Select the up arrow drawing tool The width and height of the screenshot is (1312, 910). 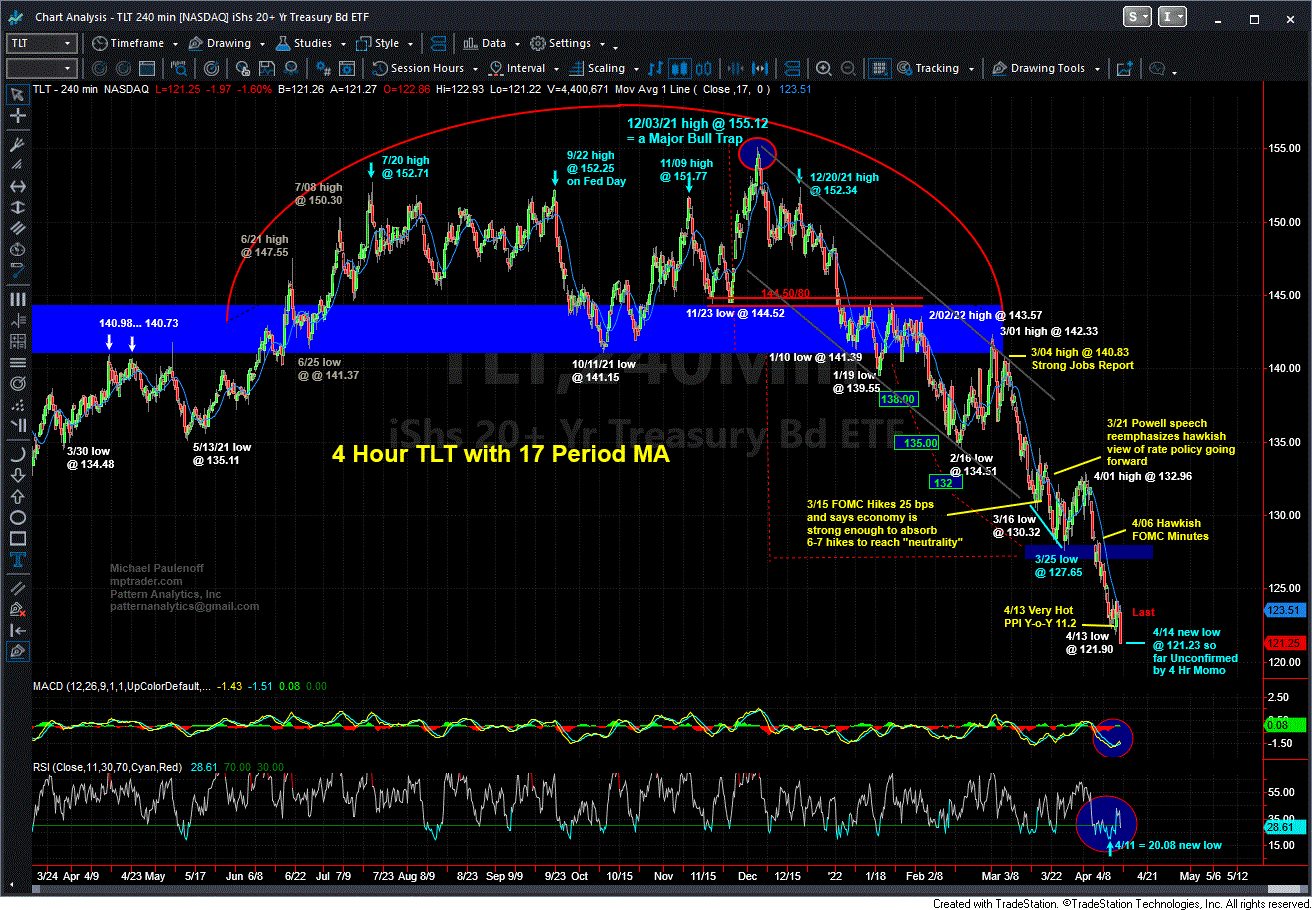click(x=17, y=495)
